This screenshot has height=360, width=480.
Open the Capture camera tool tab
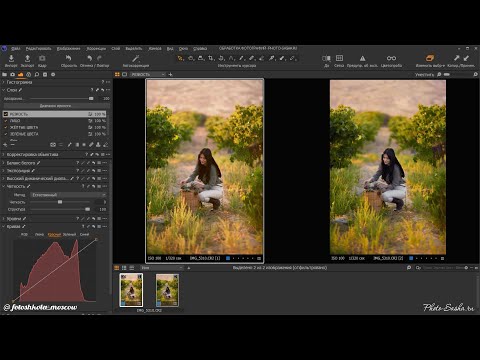(x=12, y=74)
